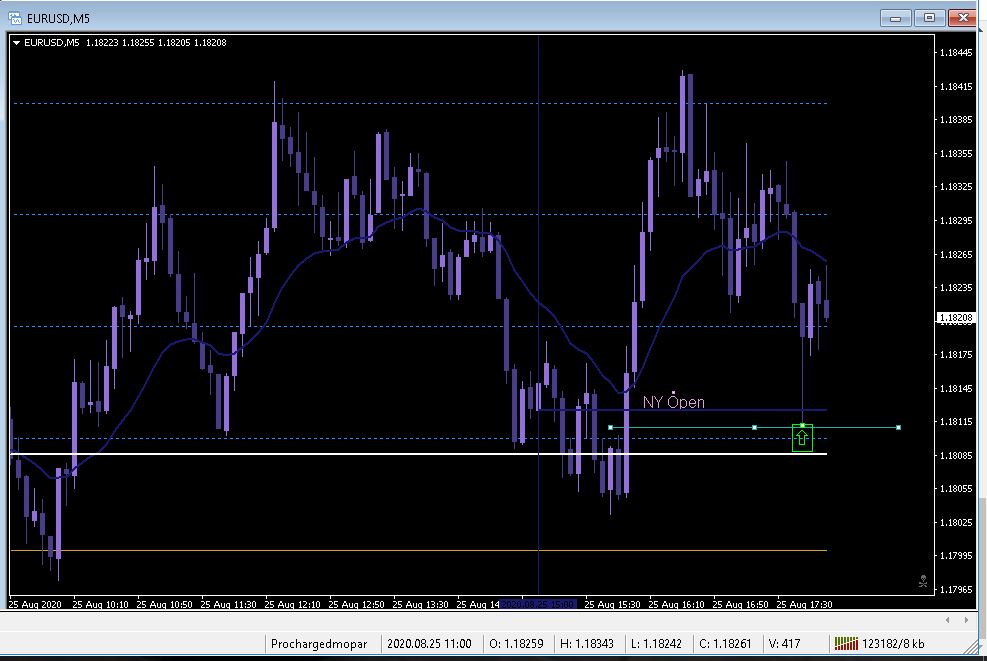Minimize the EURUSD,M5 chart window
Viewport: 987px width, 661px height.
point(896,18)
